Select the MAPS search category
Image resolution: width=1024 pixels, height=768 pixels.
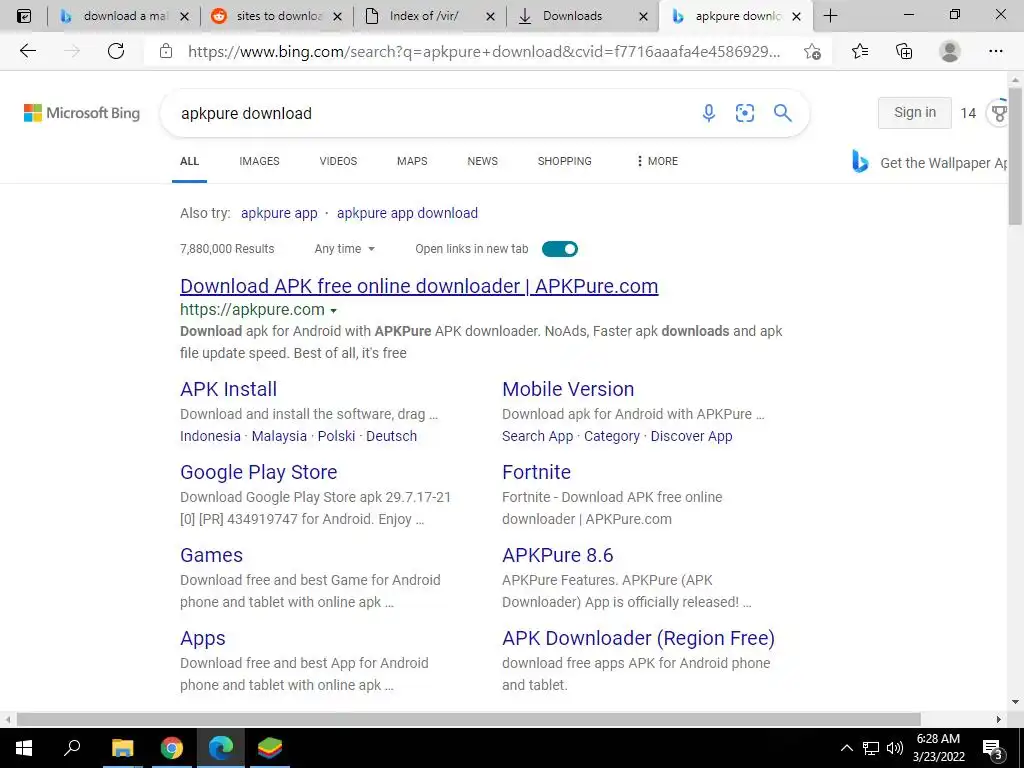tap(412, 161)
